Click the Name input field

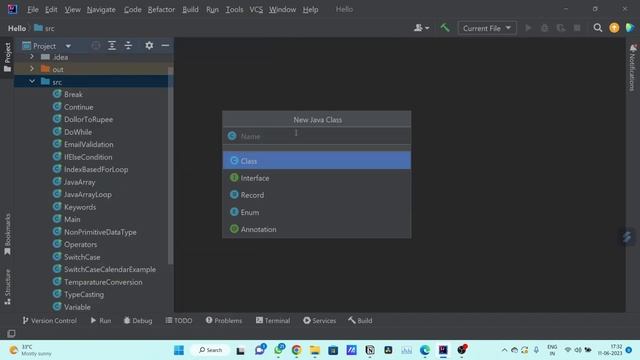tap(317, 136)
